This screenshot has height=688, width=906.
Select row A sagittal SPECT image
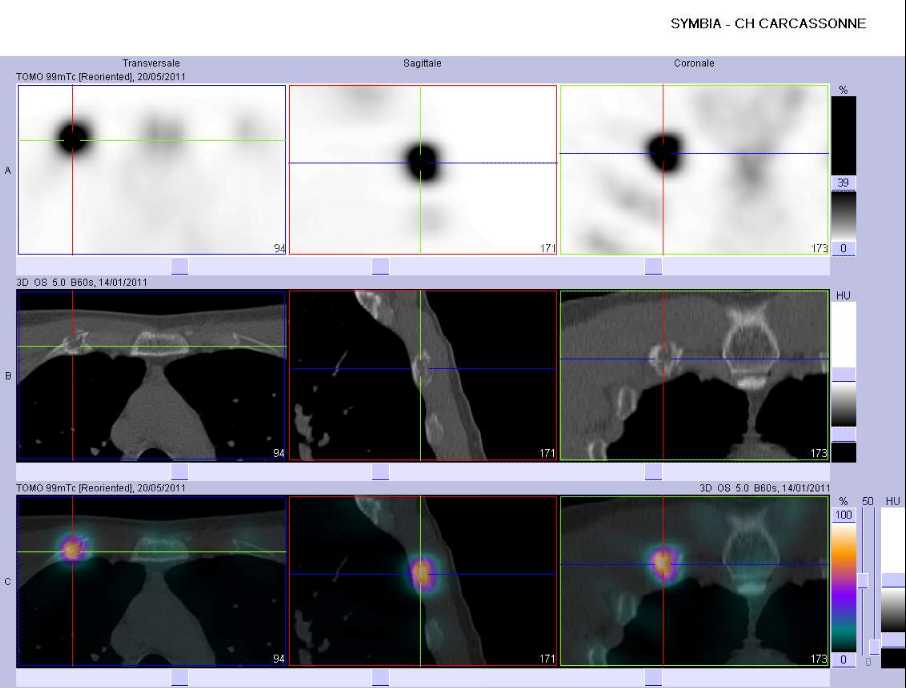coord(423,170)
